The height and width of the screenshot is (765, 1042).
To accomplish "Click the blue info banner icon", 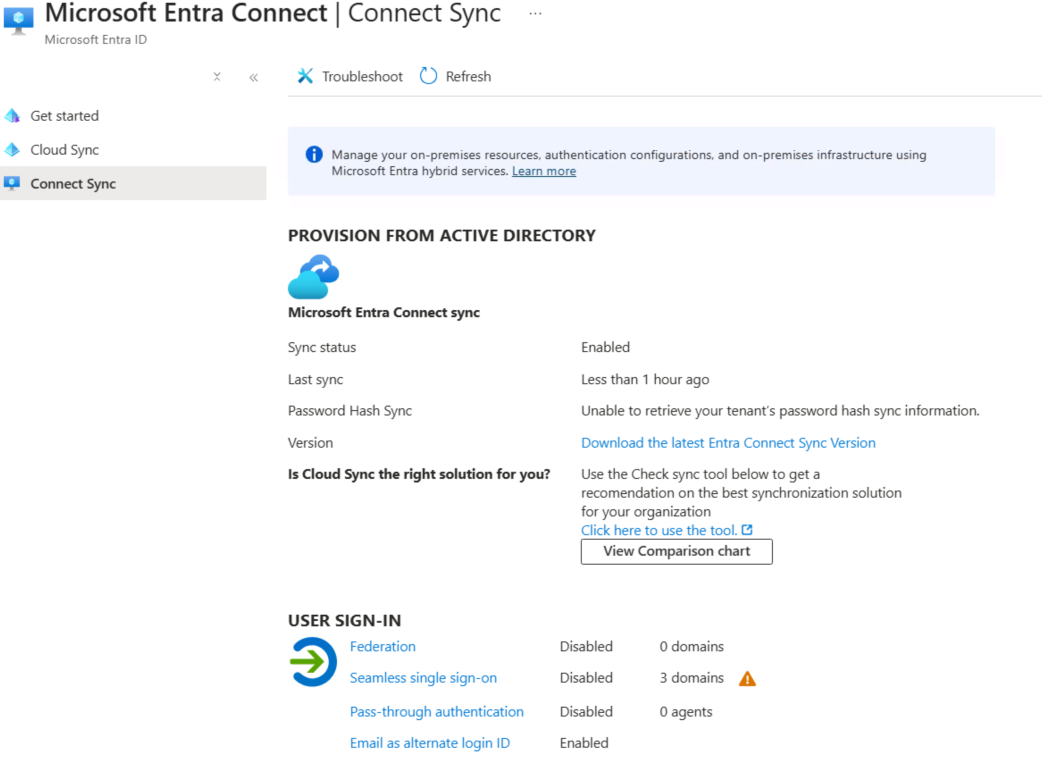I will pos(314,155).
